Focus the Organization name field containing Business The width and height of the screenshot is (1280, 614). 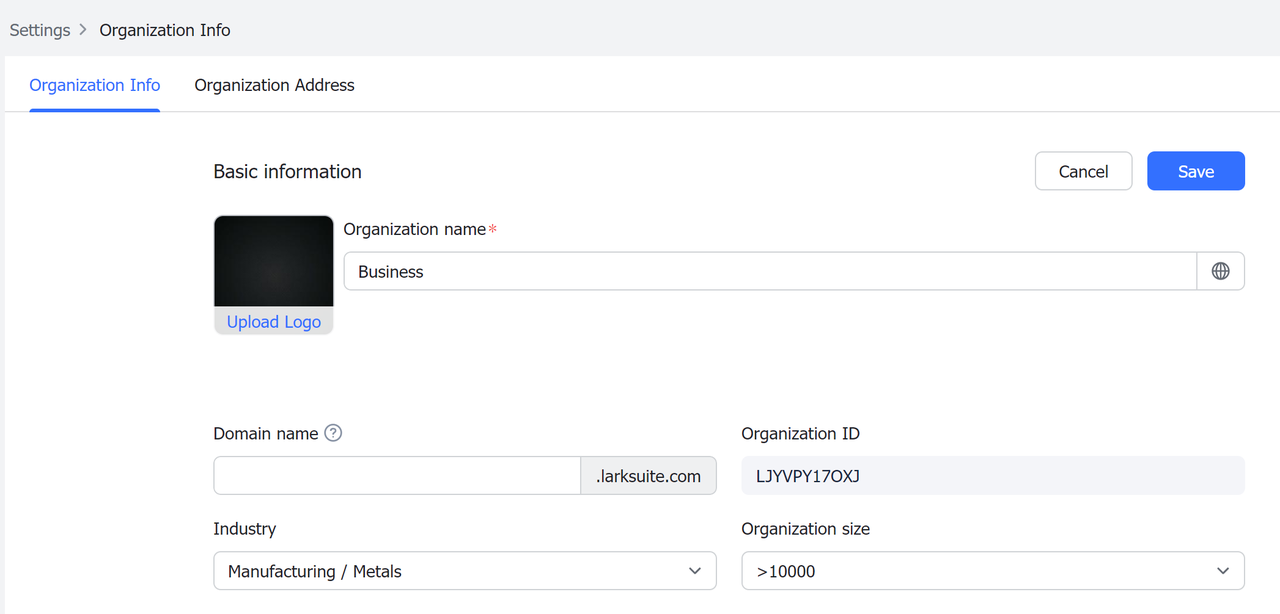pyautogui.click(x=770, y=271)
